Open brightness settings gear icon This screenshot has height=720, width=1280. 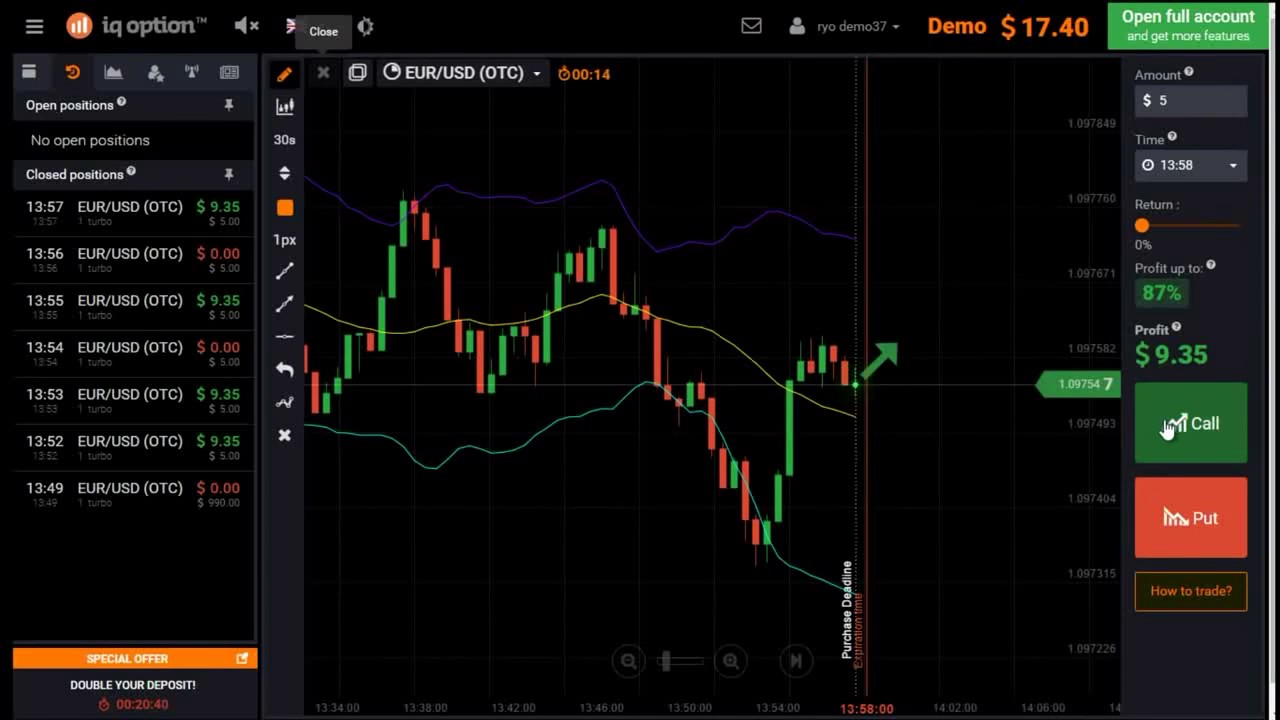[365, 27]
